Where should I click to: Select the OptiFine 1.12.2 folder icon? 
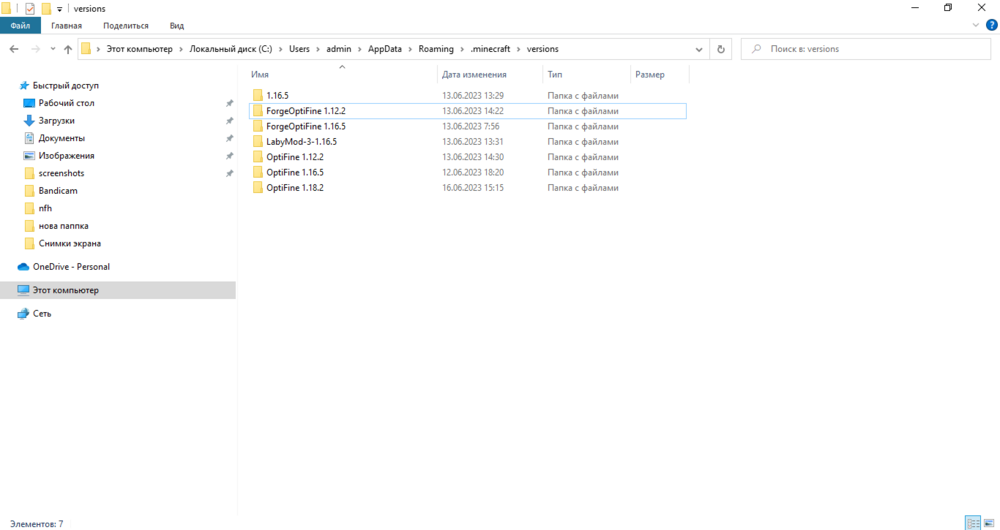click(258, 157)
